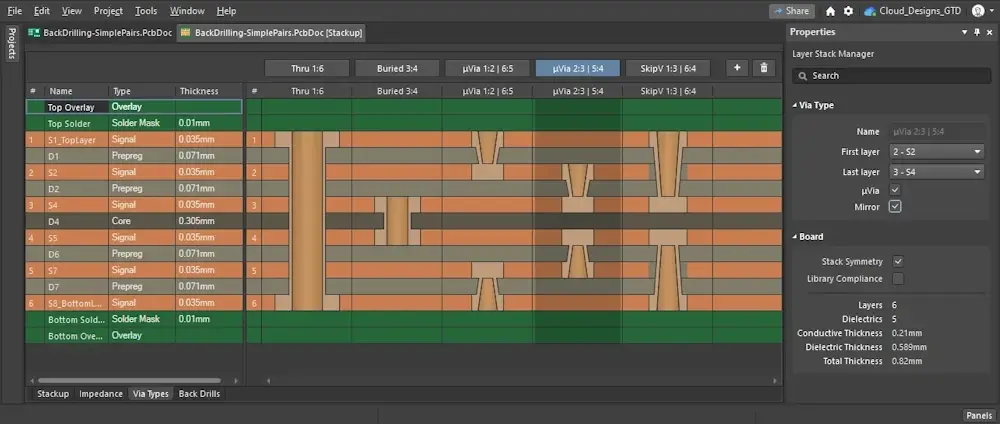This screenshot has height=424, width=1000.
Task: Pin the Properties panel with pin icon
Action: click(977, 32)
